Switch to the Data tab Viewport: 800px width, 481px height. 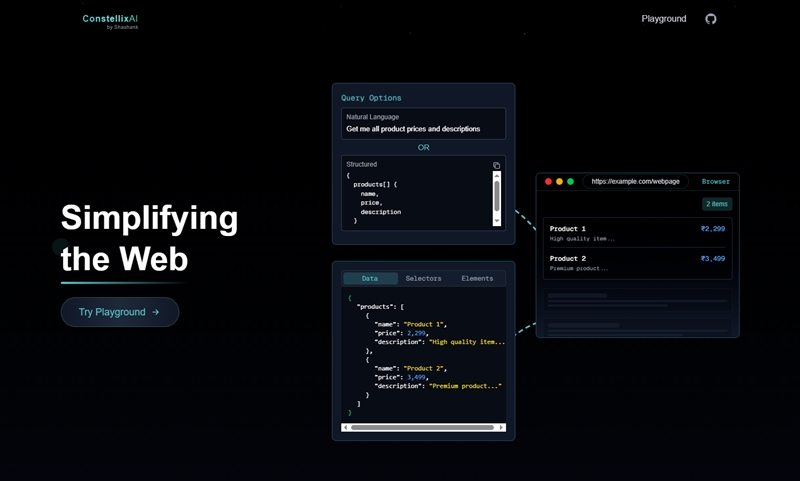click(x=370, y=278)
